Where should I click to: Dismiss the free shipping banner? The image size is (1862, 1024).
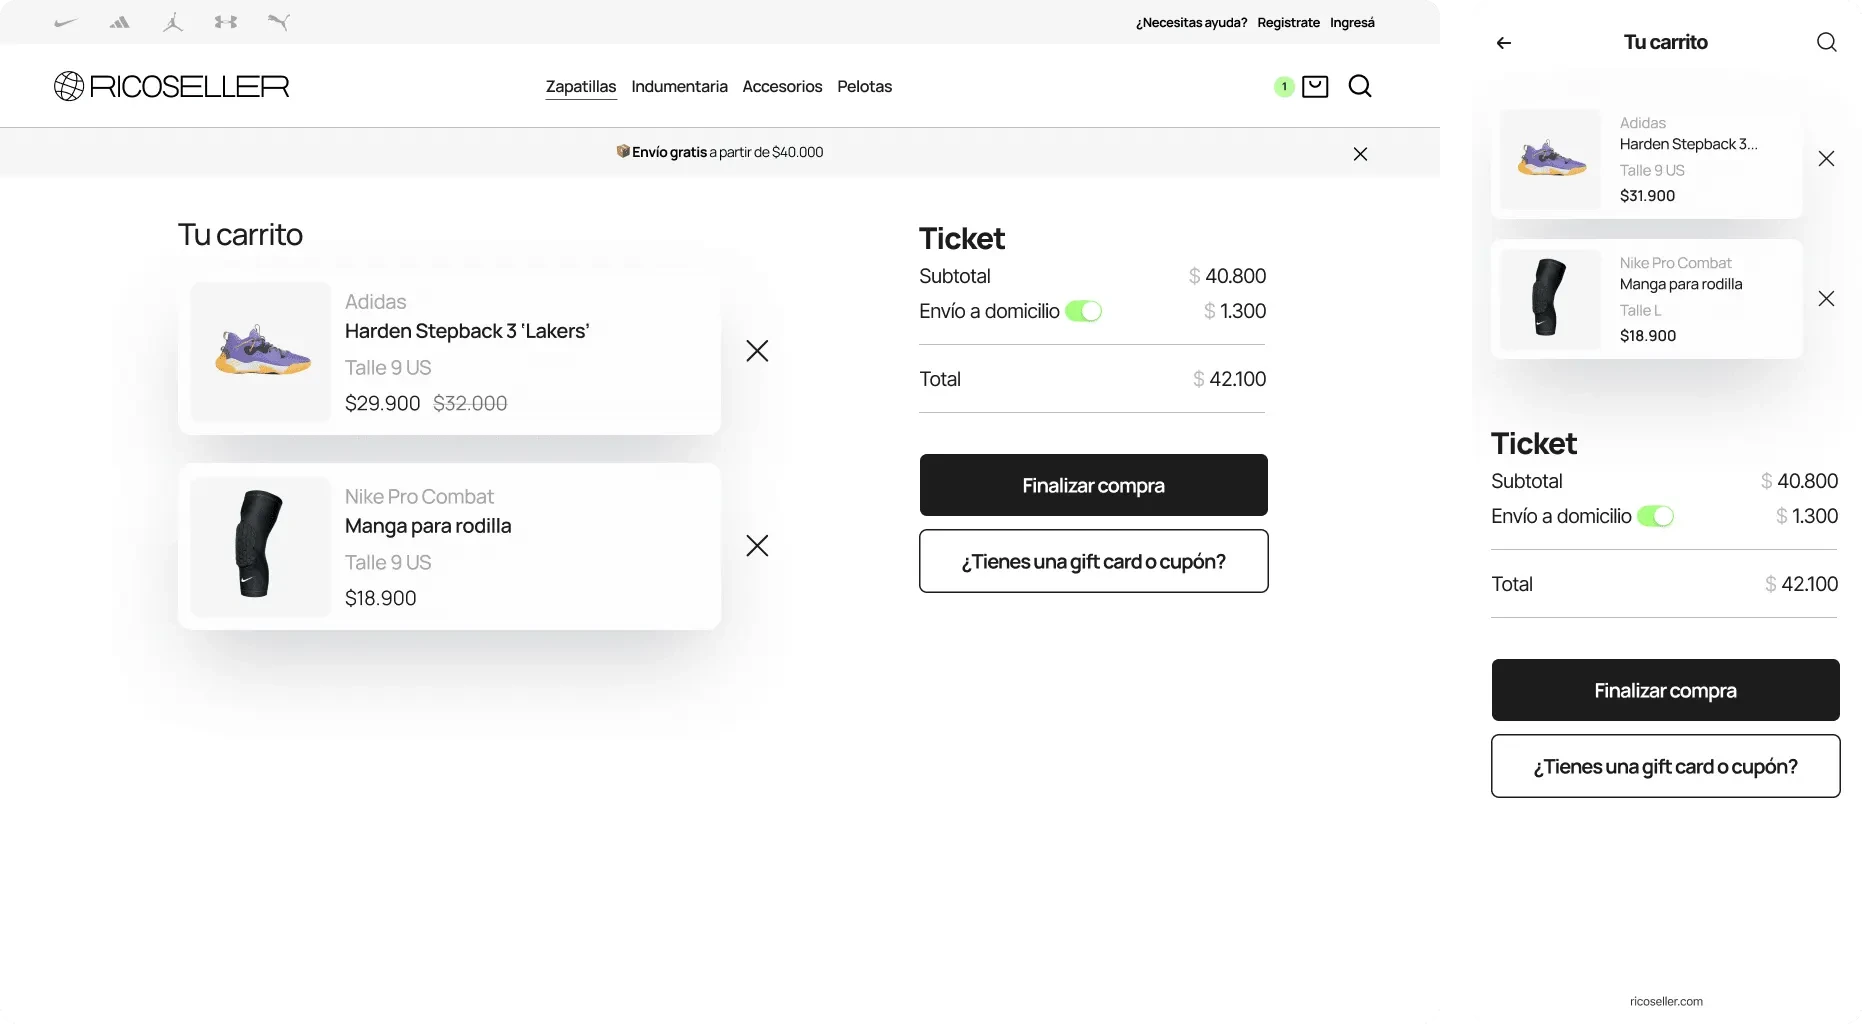point(1360,154)
